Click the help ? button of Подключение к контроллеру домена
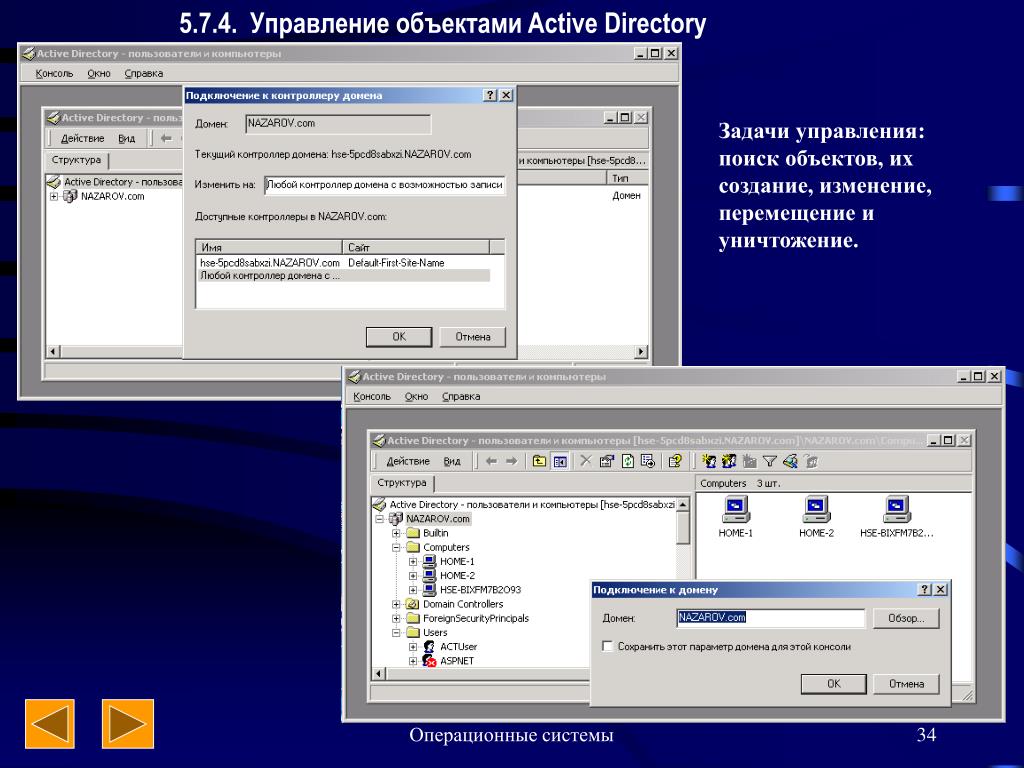Screen dimensions: 1024x768 [490, 95]
